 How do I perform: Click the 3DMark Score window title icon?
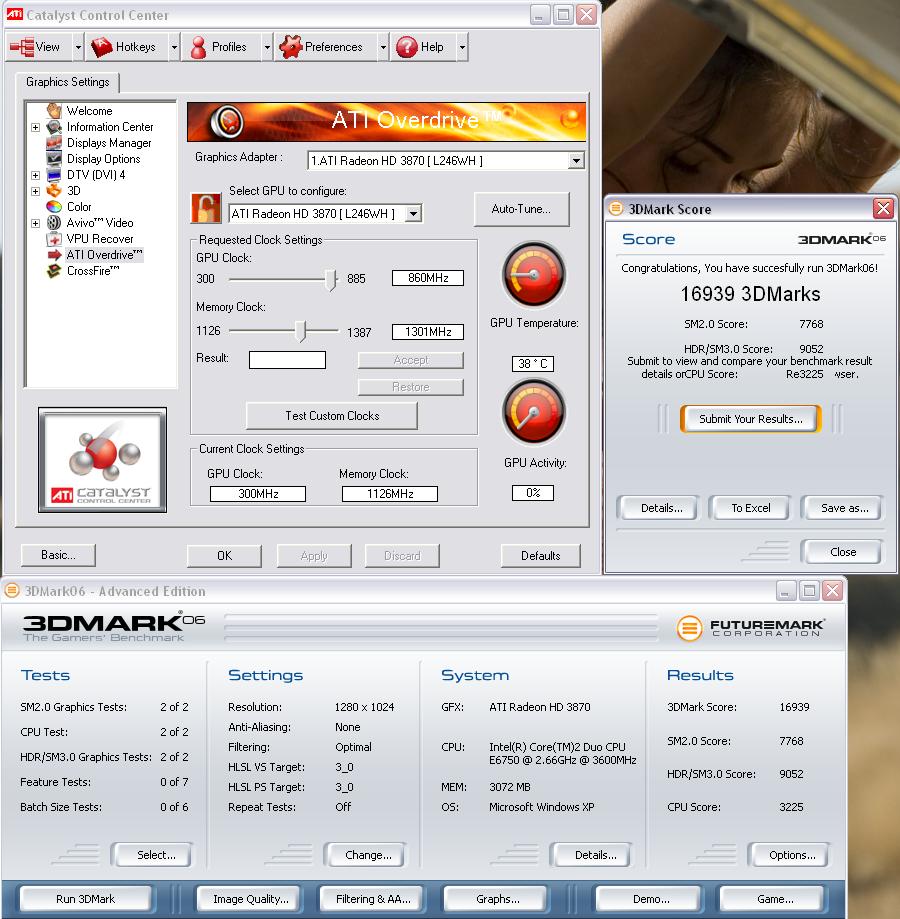(616, 209)
